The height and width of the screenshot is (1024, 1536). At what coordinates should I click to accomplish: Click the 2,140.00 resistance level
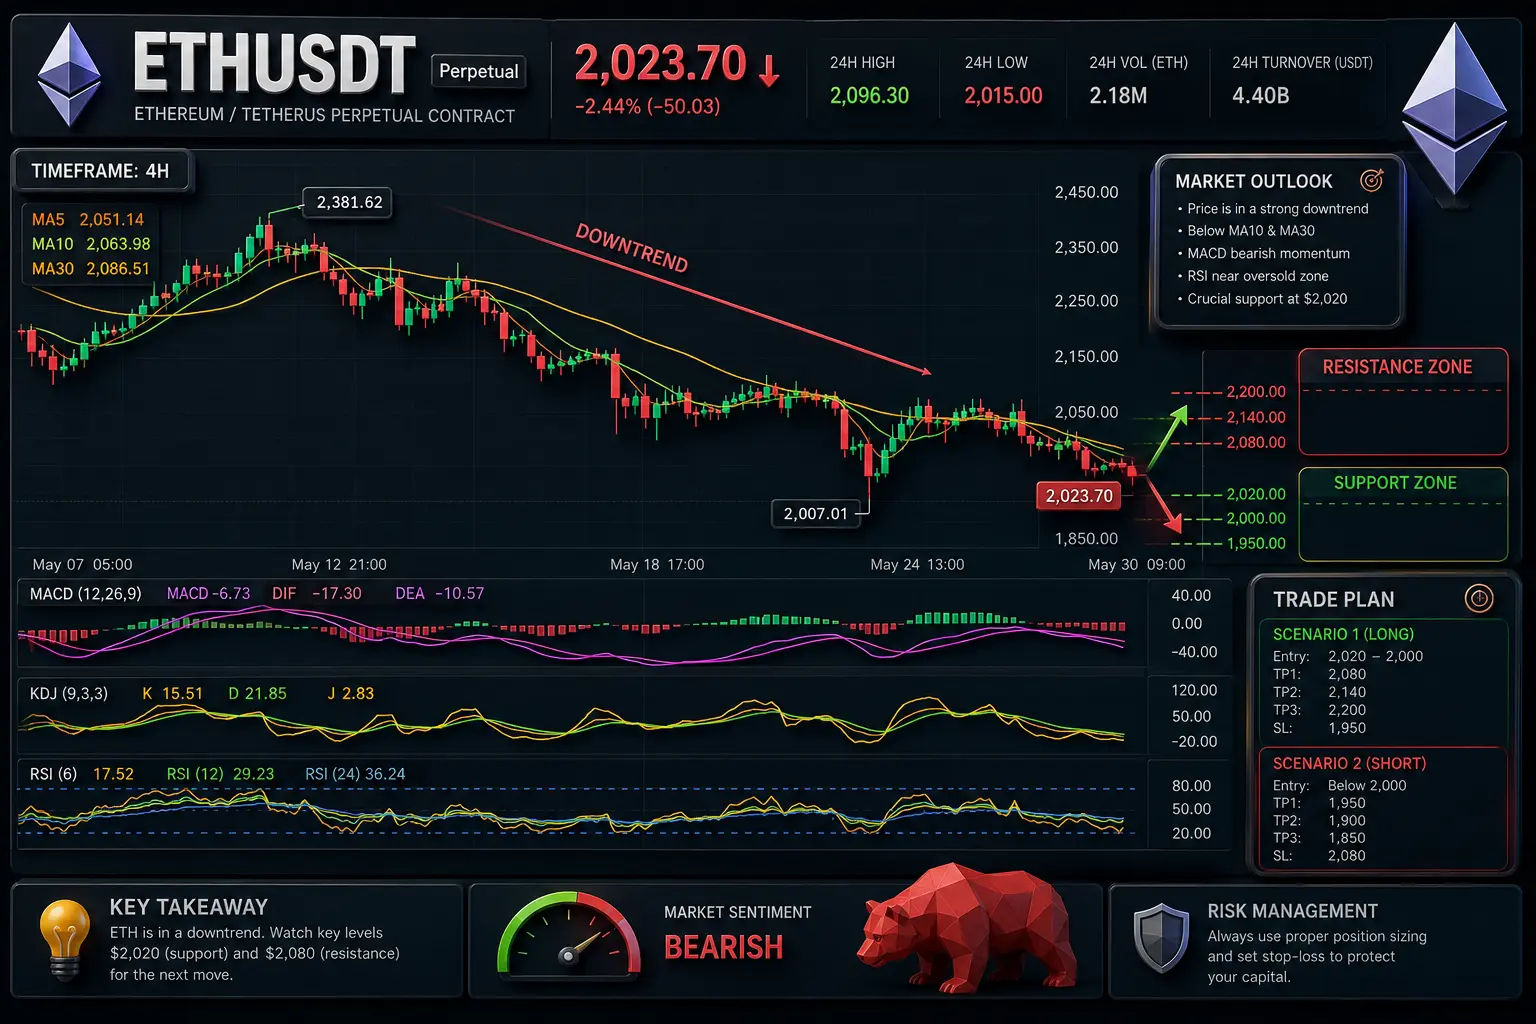1256,417
